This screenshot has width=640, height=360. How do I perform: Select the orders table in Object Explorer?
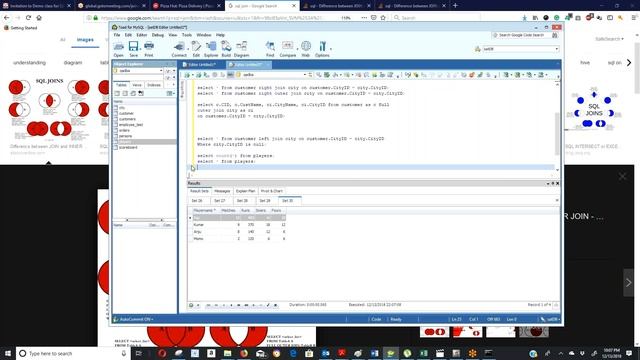point(124,130)
